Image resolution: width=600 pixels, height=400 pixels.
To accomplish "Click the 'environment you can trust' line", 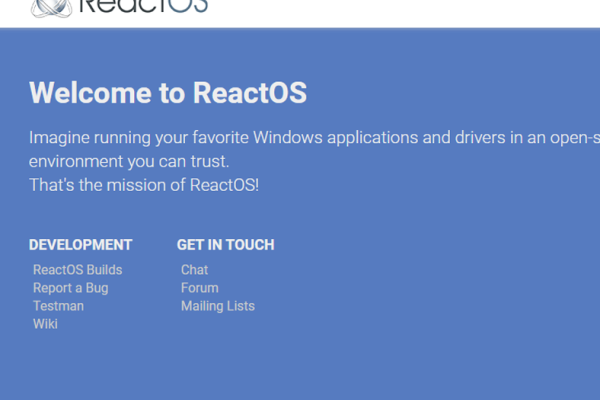I will point(129,161).
